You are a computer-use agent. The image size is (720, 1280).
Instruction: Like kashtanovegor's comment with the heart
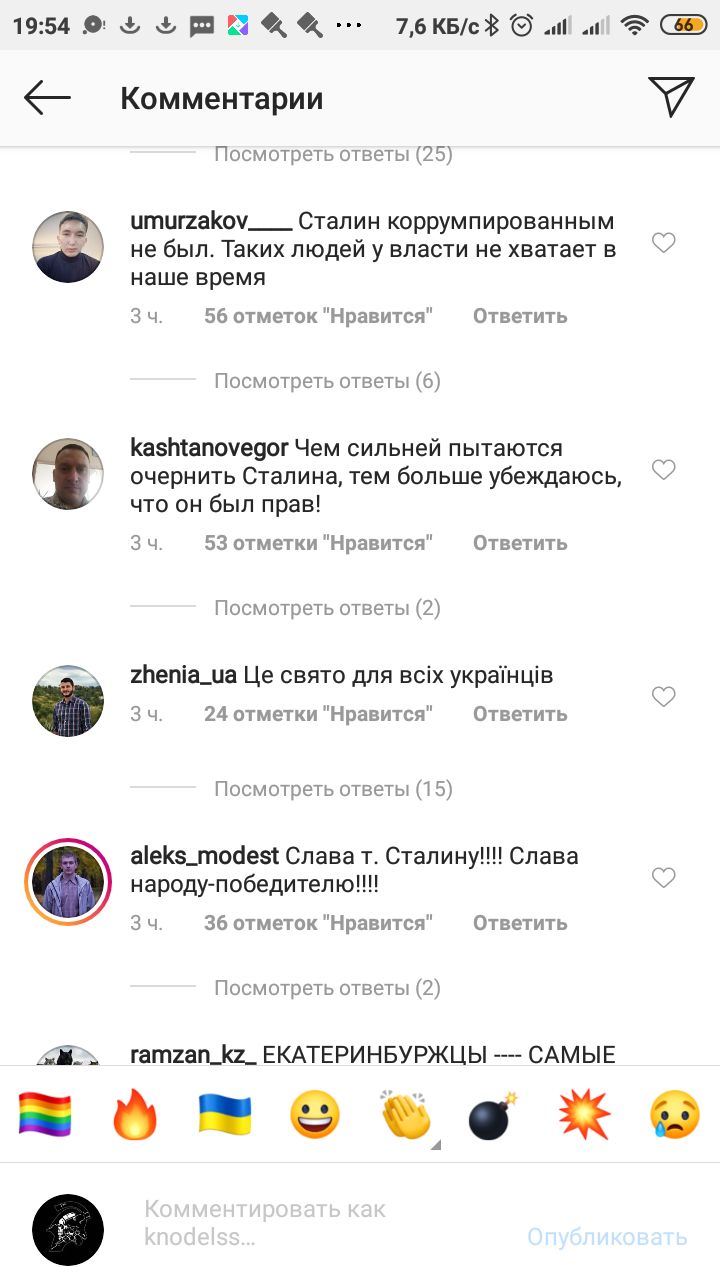(664, 470)
